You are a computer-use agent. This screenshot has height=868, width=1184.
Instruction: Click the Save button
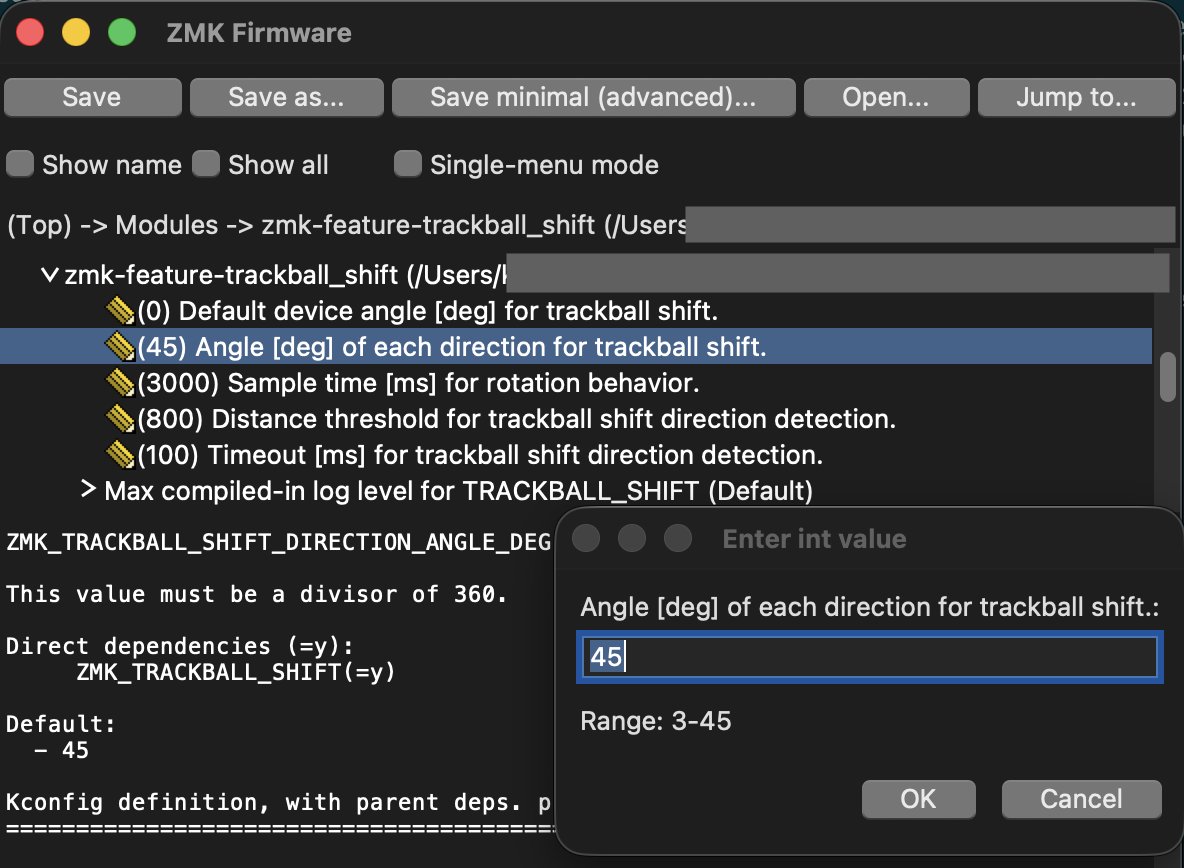(92, 97)
